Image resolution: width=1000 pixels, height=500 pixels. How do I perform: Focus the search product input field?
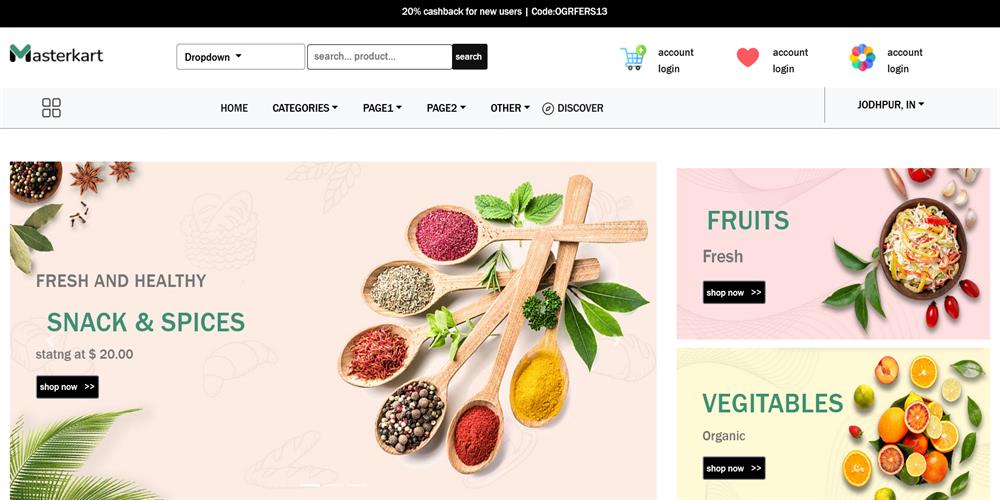[x=379, y=57]
